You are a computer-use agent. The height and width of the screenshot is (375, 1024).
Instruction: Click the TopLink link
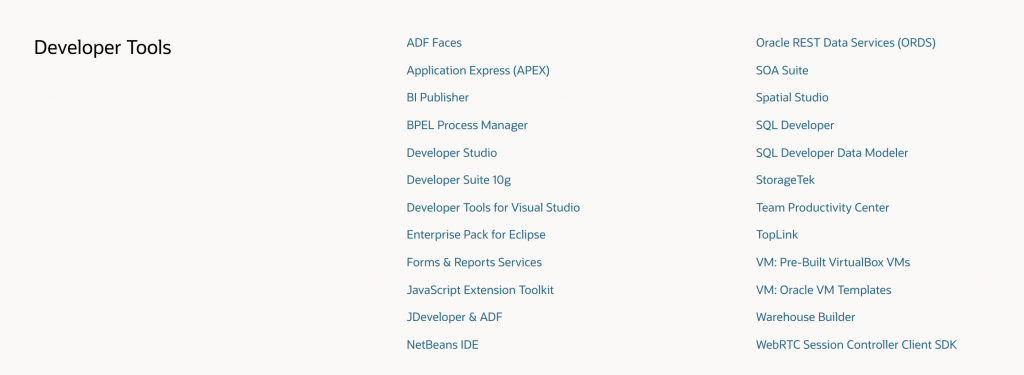(777, 235)
